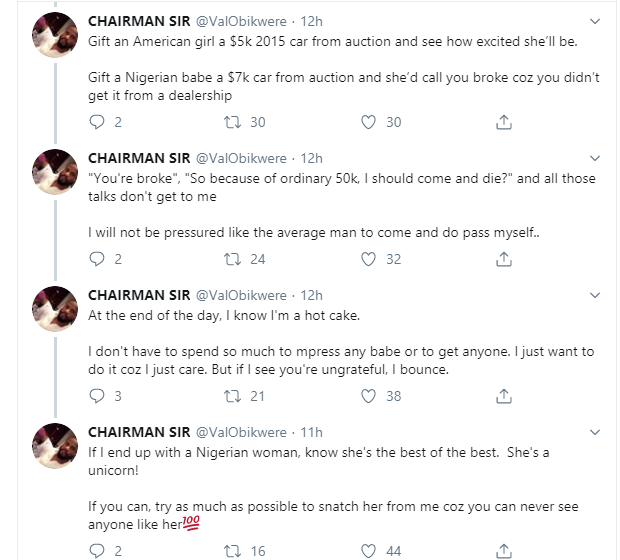This screenshot has height=560, width=620.
Task: Reply to the American girl car tweet
Action: tap(97, 122)
